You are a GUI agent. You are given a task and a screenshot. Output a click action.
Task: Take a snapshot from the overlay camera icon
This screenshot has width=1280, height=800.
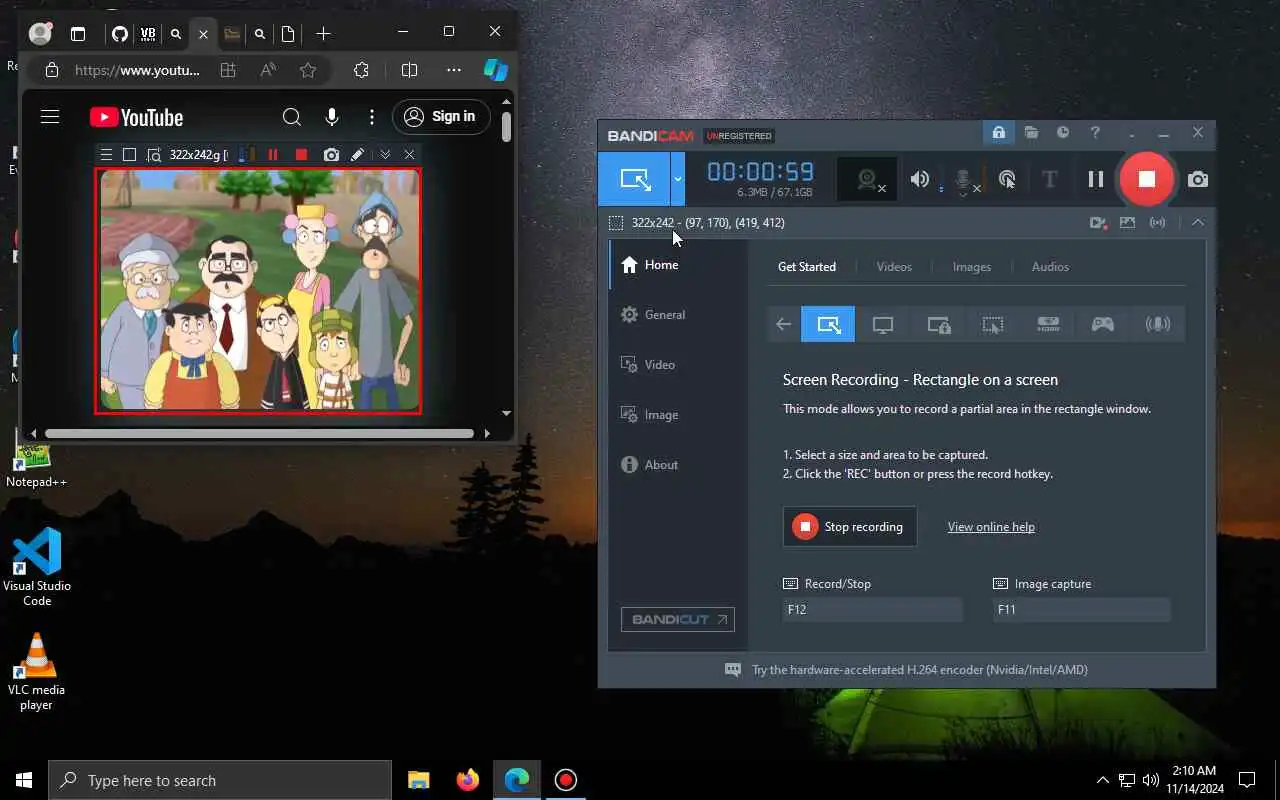pyautogui.click(x=331, y=155)
